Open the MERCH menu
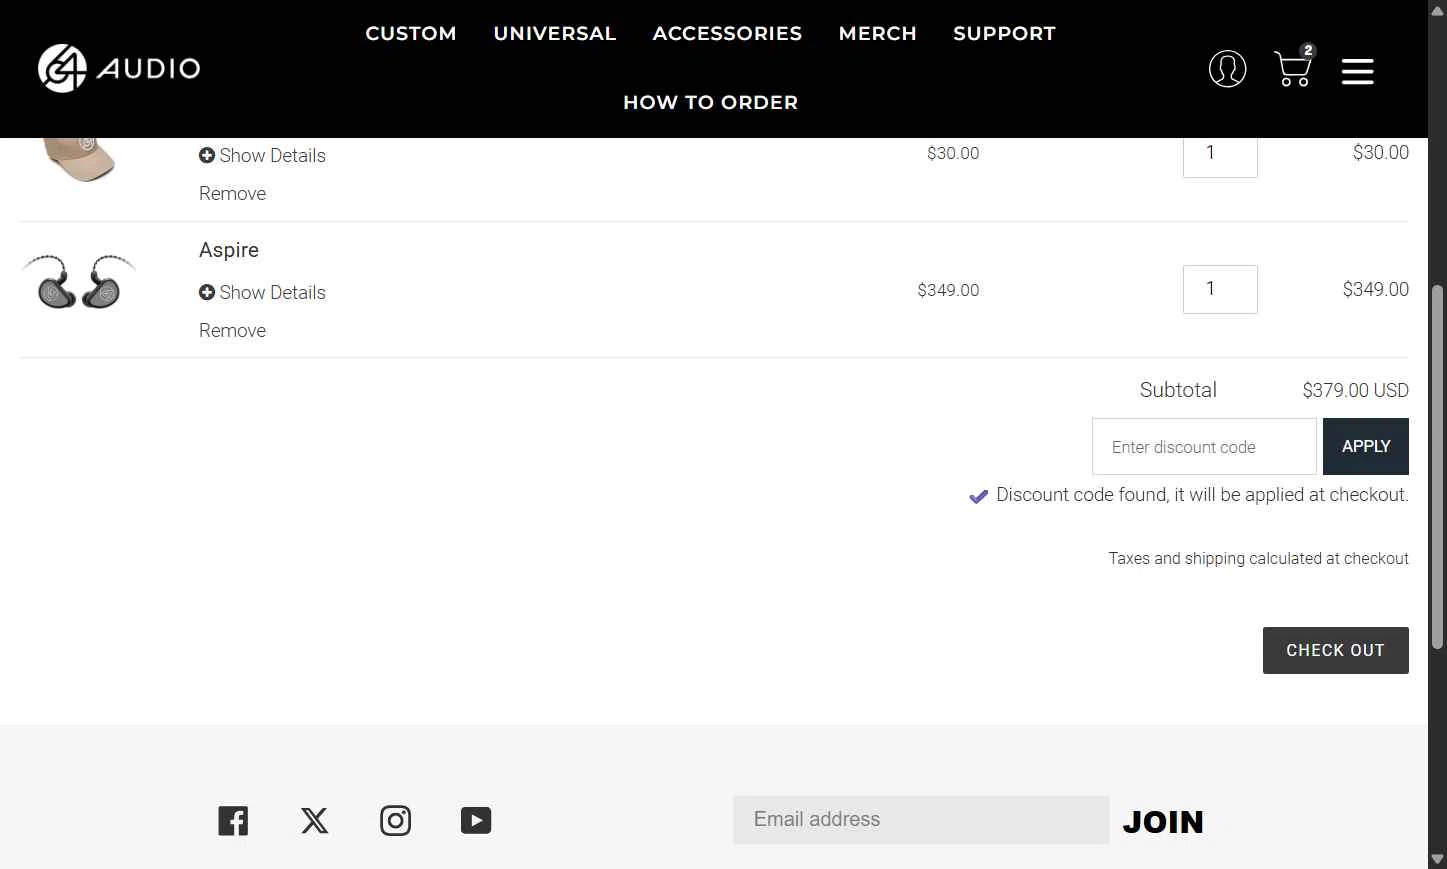This screenshot has width=1447, height=869. [878, 33]
